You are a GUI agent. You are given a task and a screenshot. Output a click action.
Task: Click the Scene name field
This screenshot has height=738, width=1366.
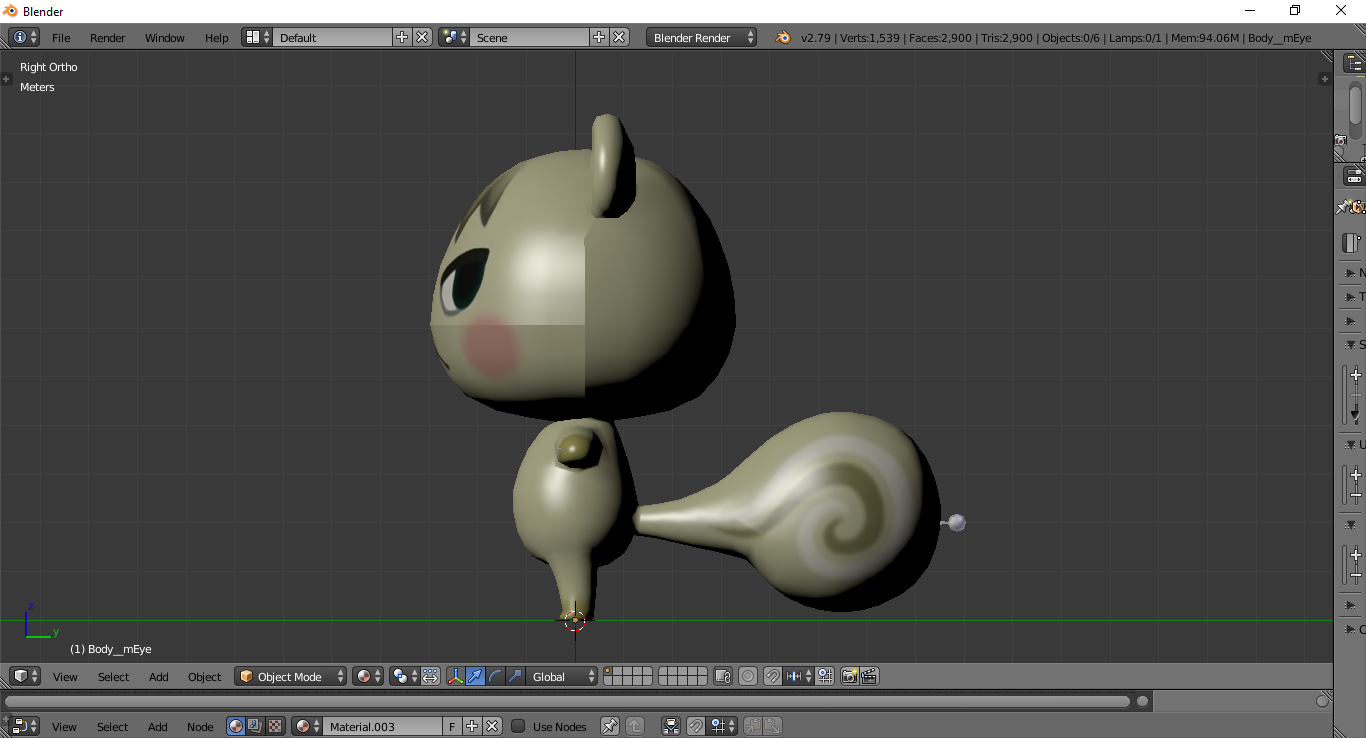530,37
